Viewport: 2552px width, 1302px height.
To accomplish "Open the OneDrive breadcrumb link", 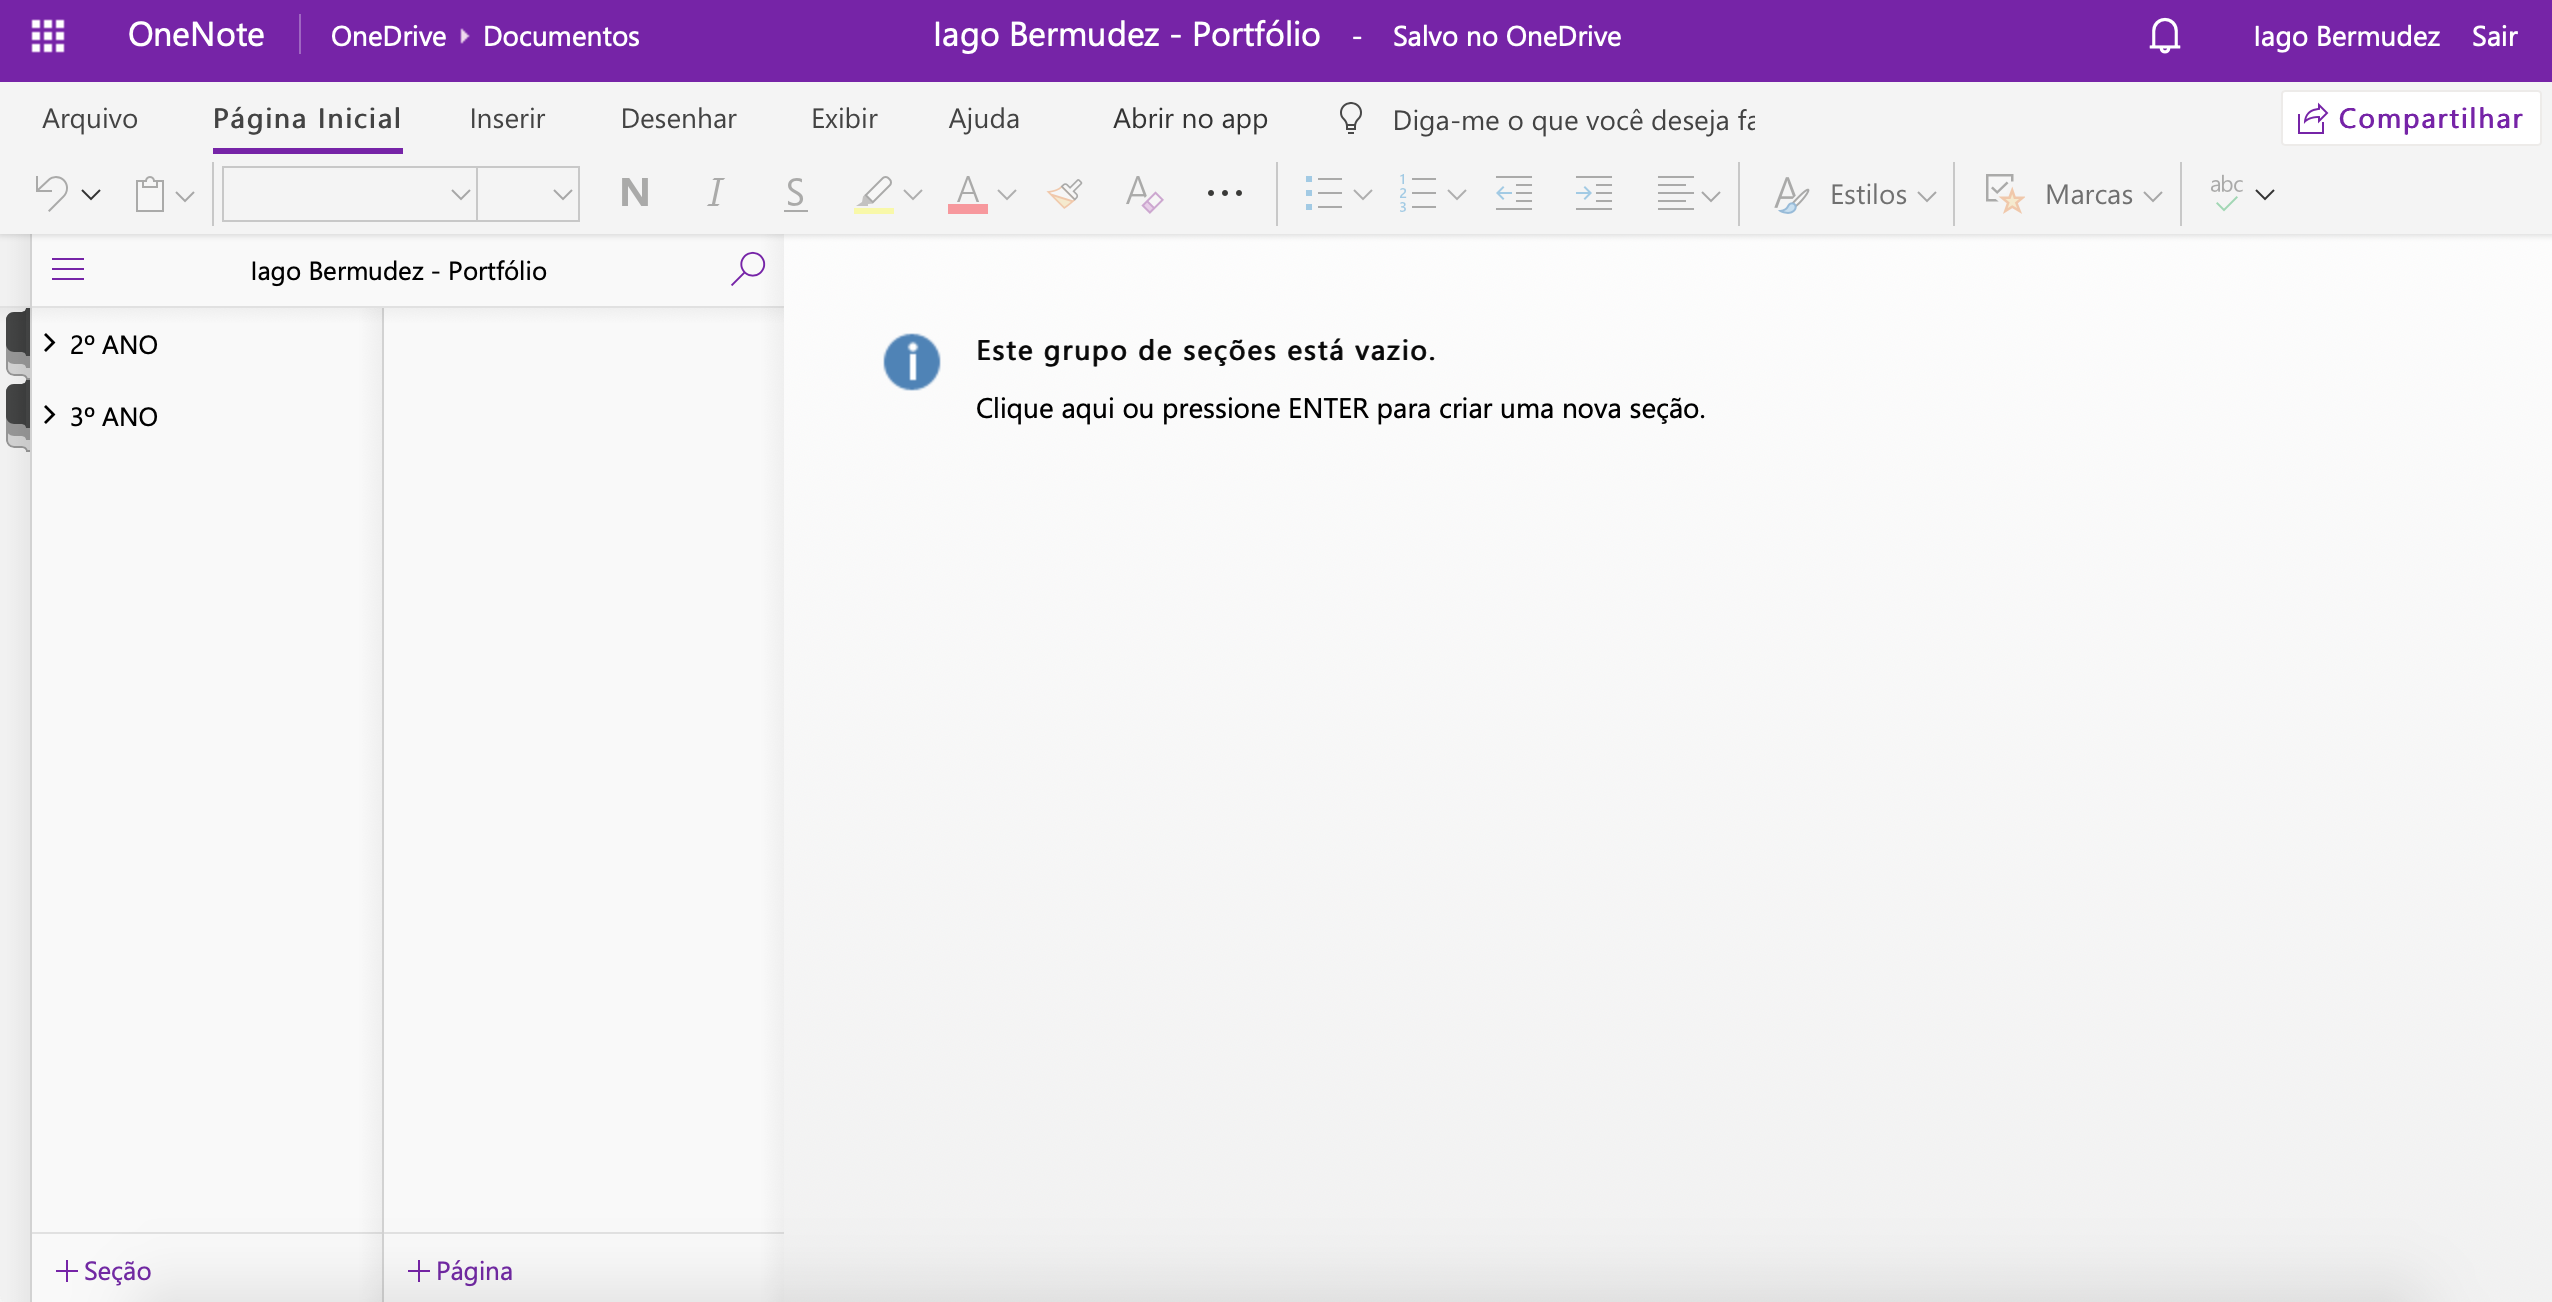I will 388,36.
